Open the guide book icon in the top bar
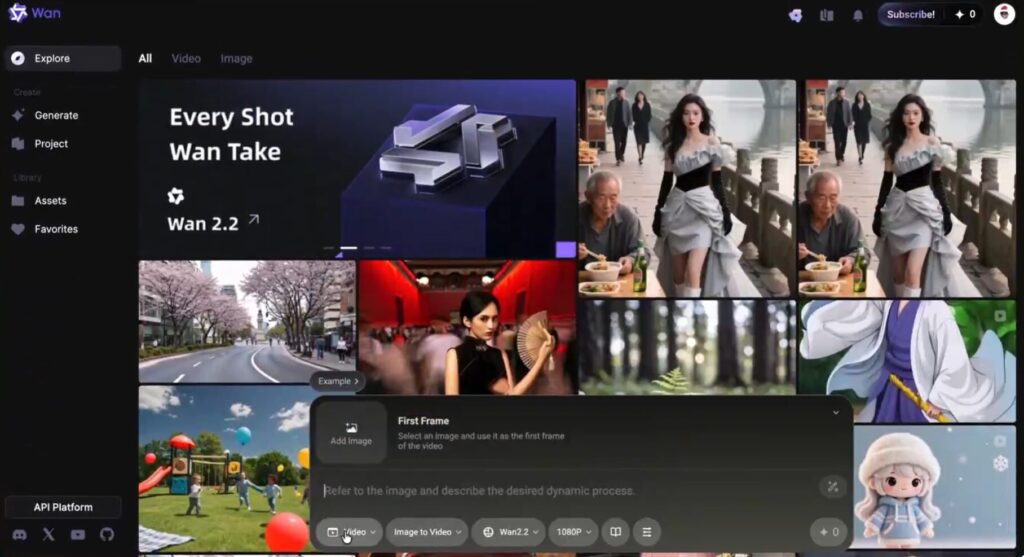This screenshot has height=557, width=1024. tap(827, 15)
